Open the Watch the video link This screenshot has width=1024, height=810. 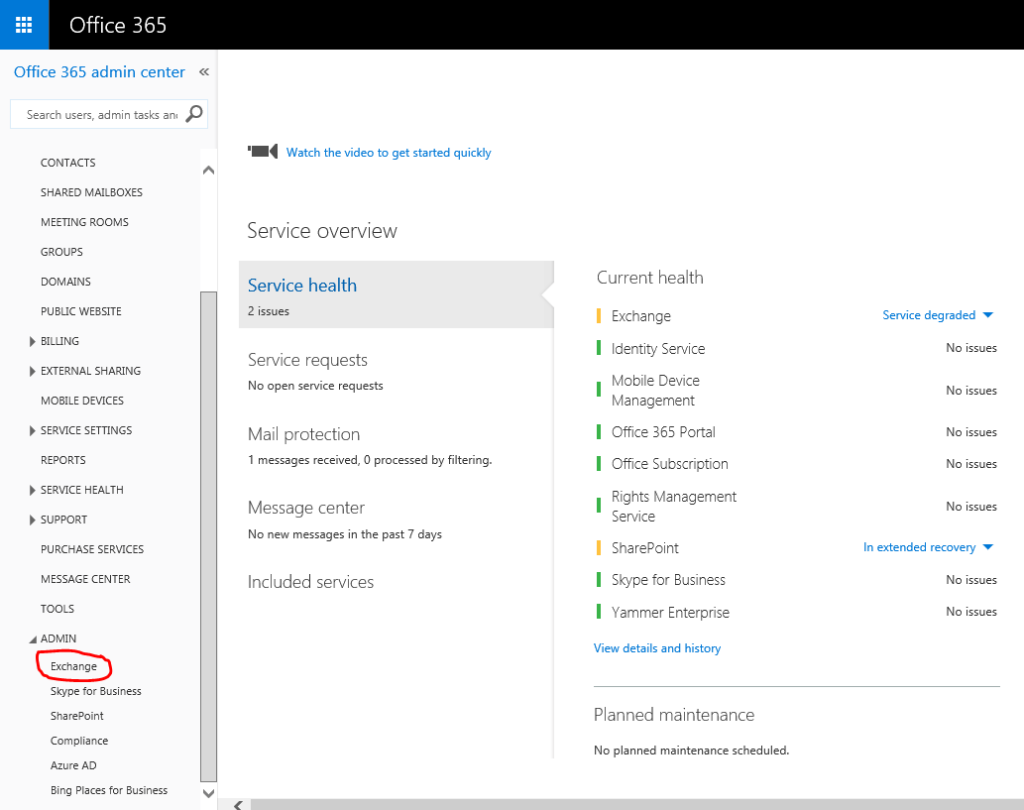pyautogui.click(x=389, y=152)
